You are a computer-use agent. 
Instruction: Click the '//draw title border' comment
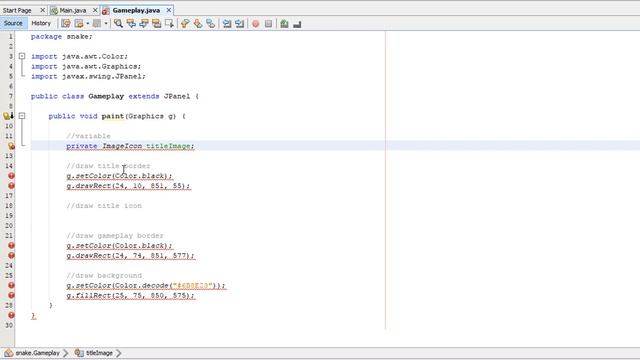click(x=108, y=166)
